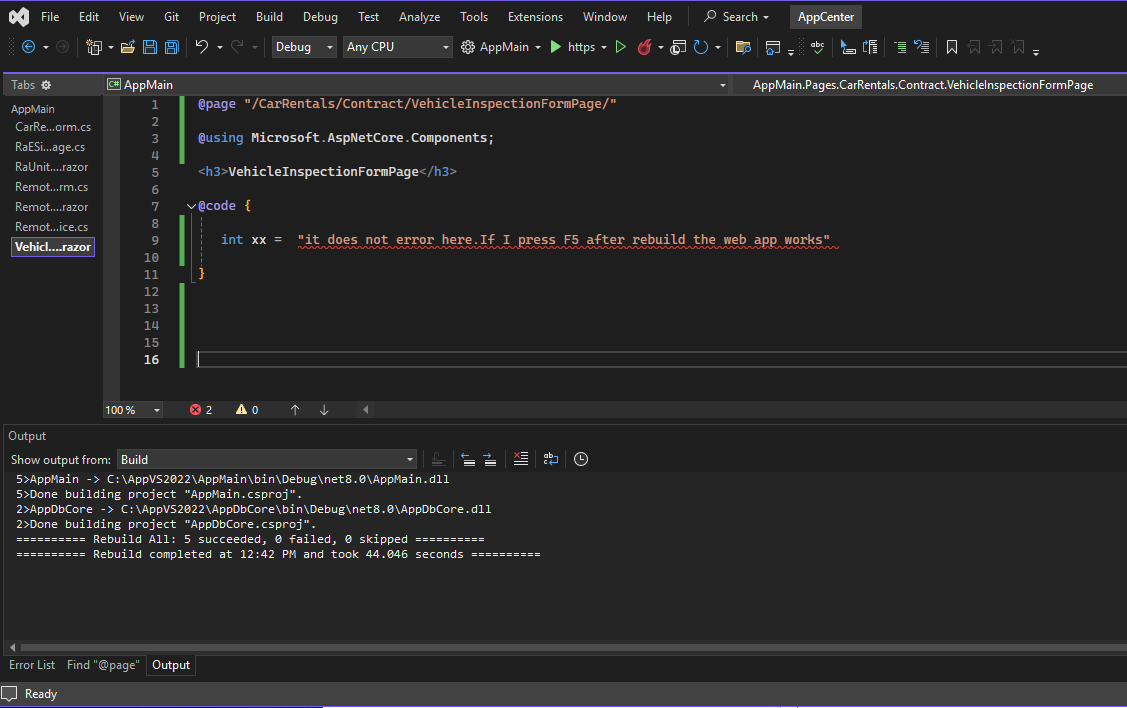The image size is (1127, 708).
Task: Open the New Project icon in toolbar
Action: pyautogui.click(x=93, y=47)
